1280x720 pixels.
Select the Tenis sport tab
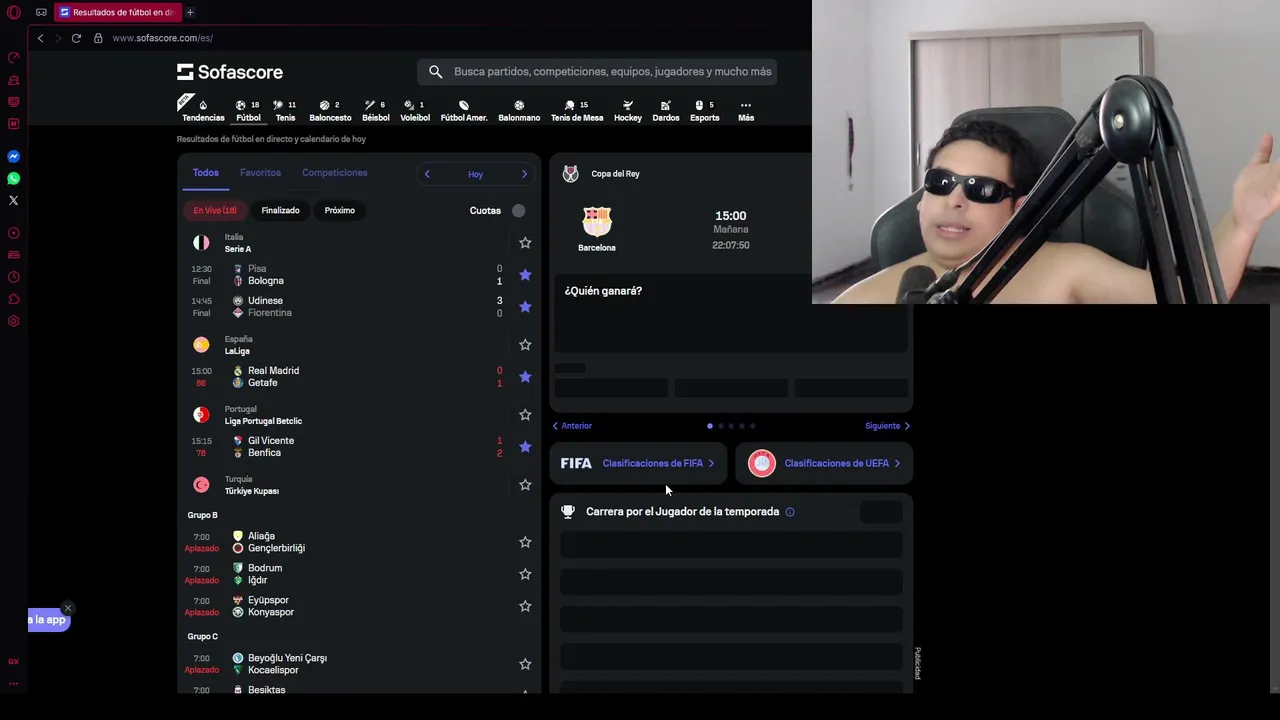pos(285,111)
